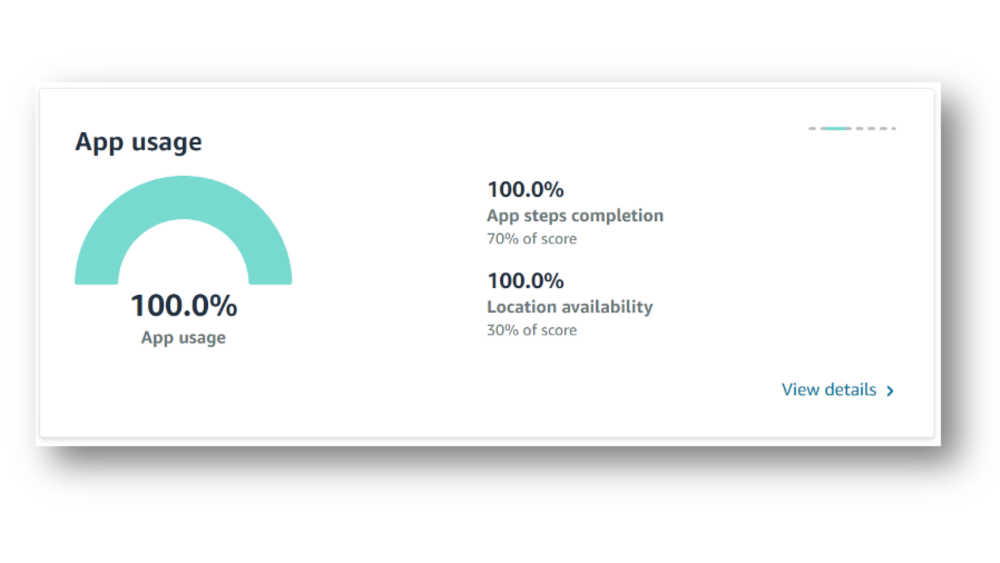Select the large 100.0% gauge value

point(183,305)
